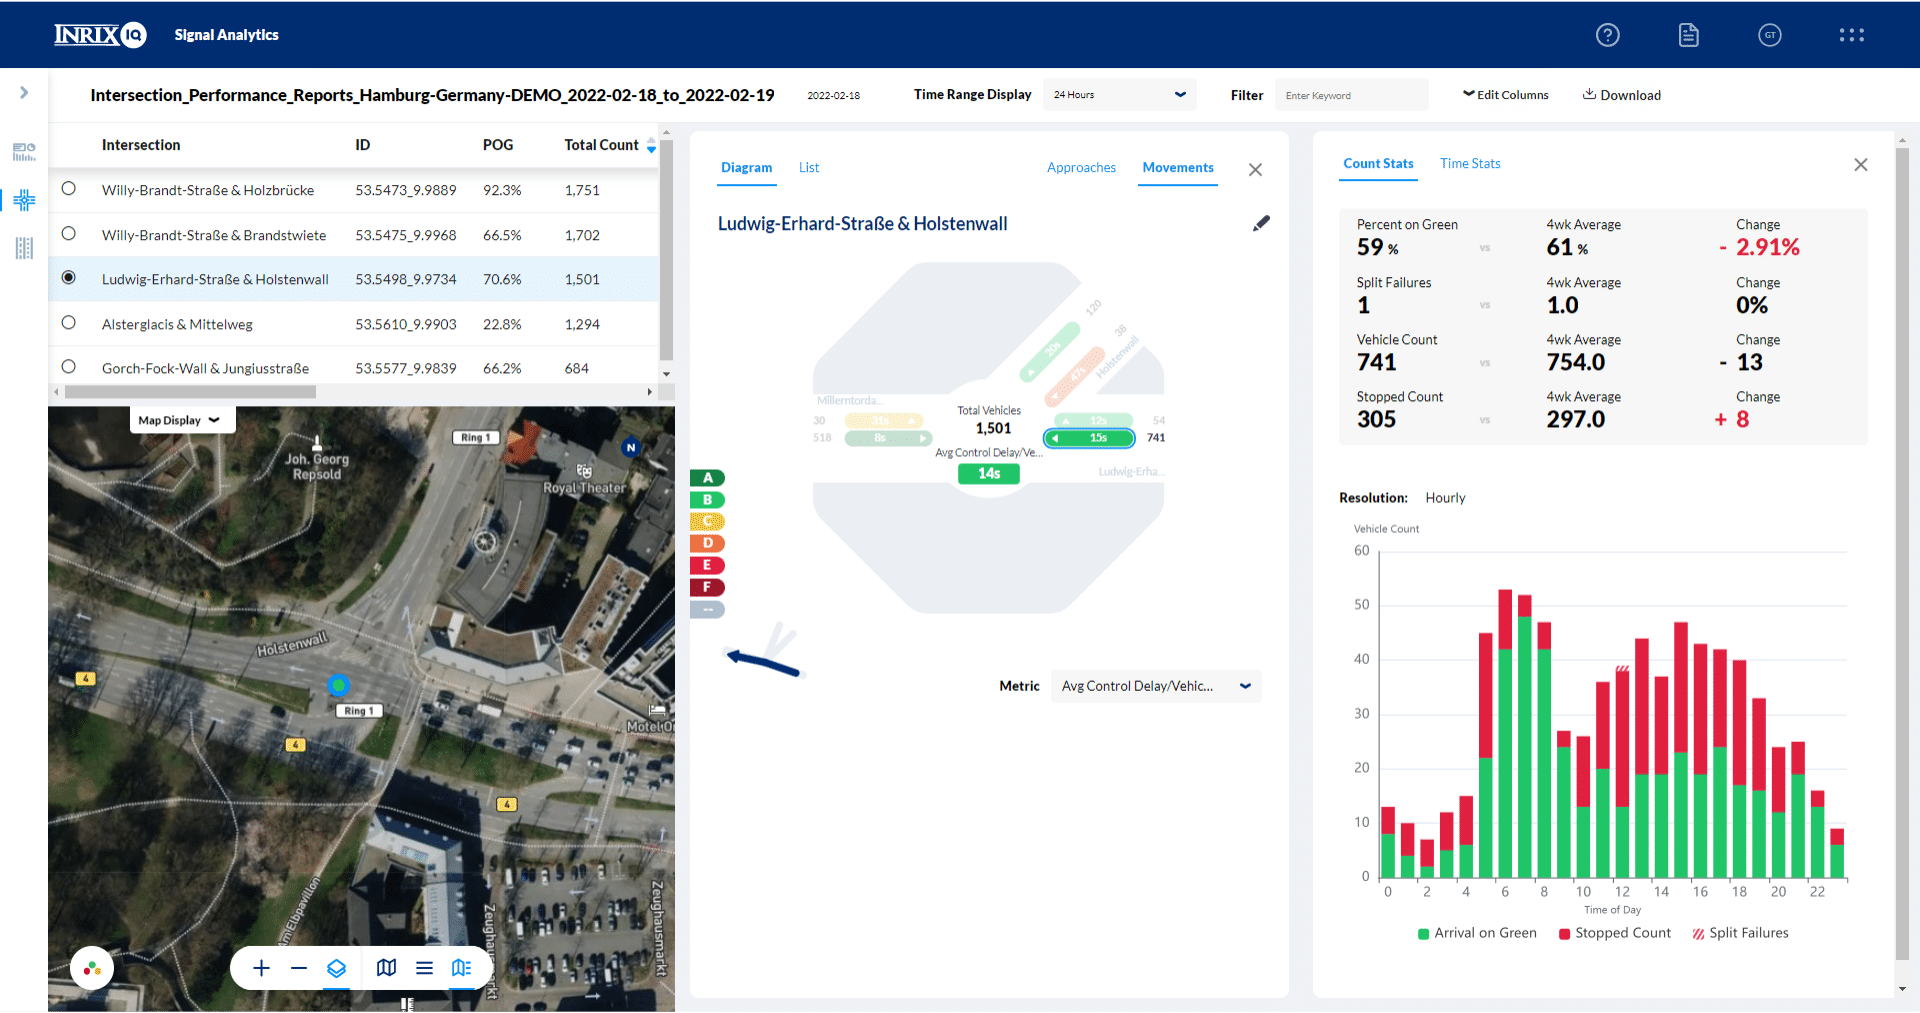Open Time Range Display 24 Hours dropdown

(1119, 95)
